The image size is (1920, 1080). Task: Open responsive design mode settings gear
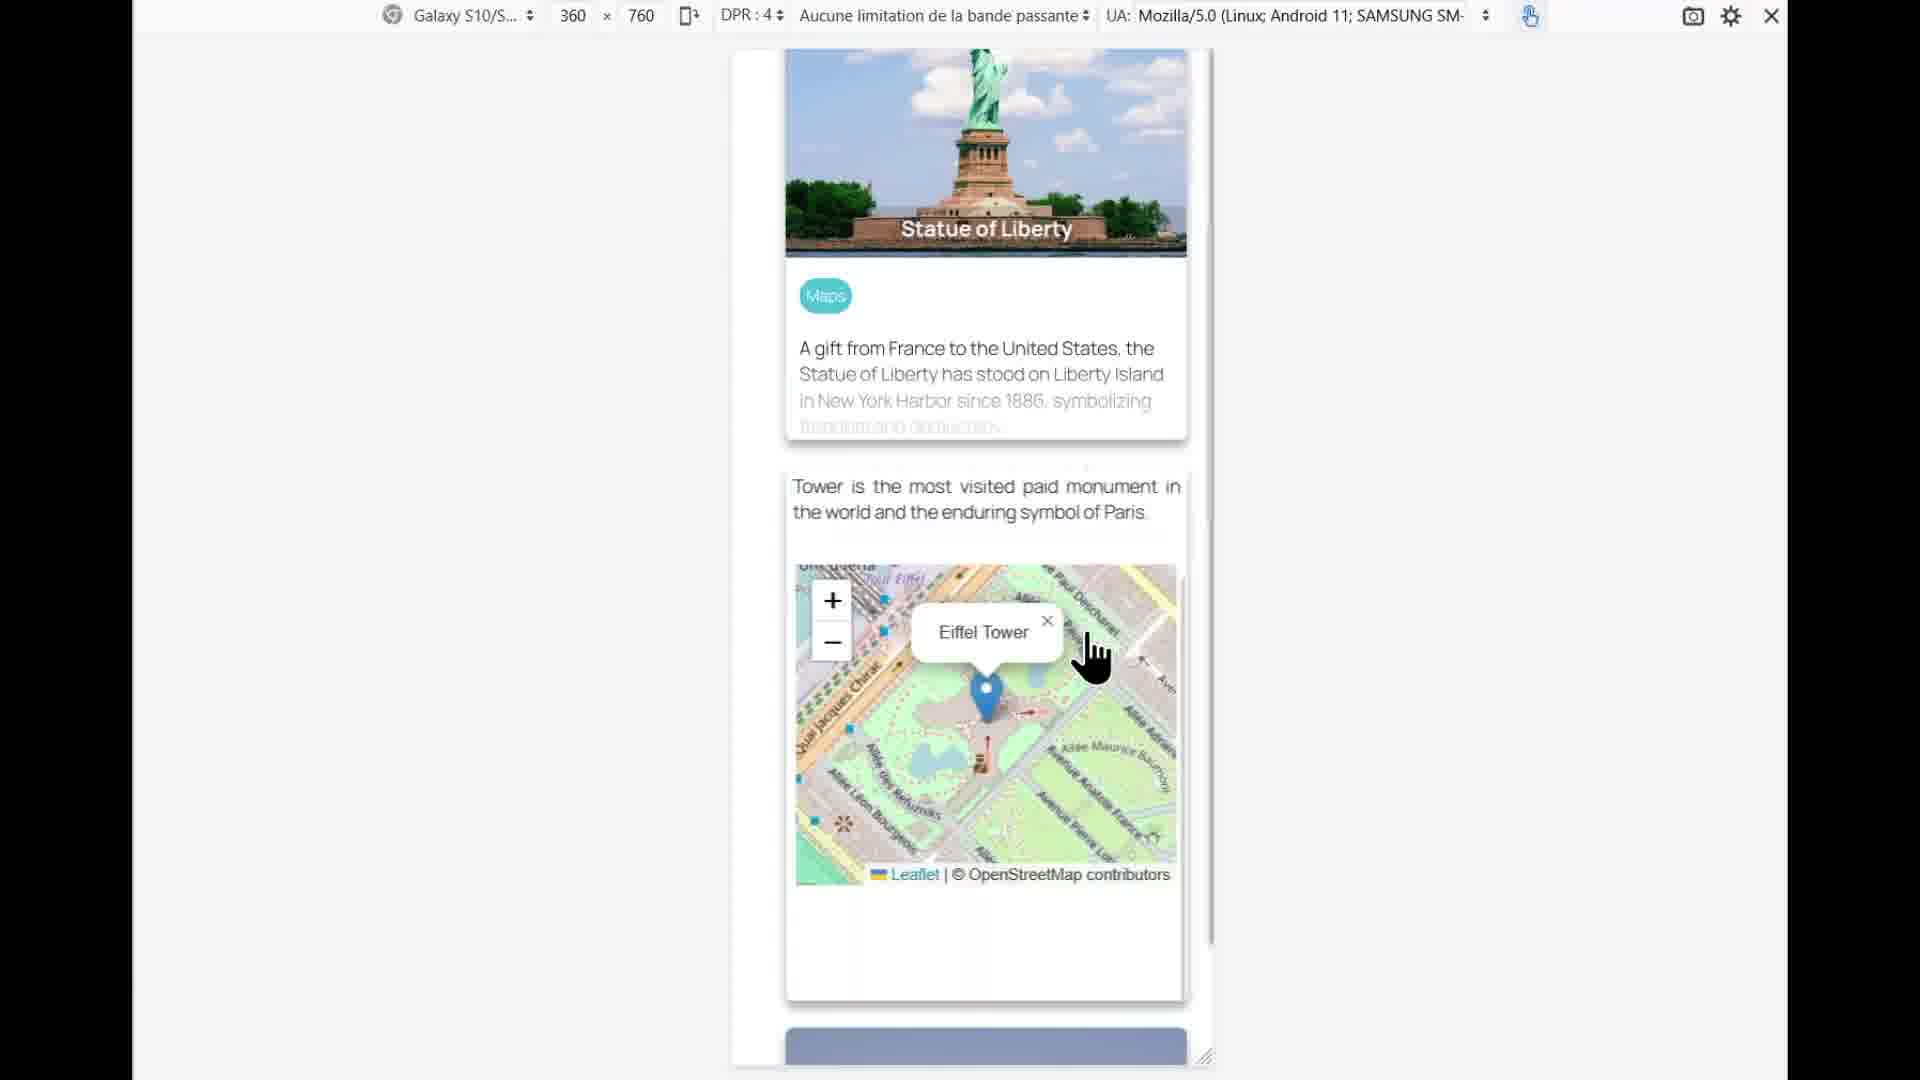tap(1731, 16)
